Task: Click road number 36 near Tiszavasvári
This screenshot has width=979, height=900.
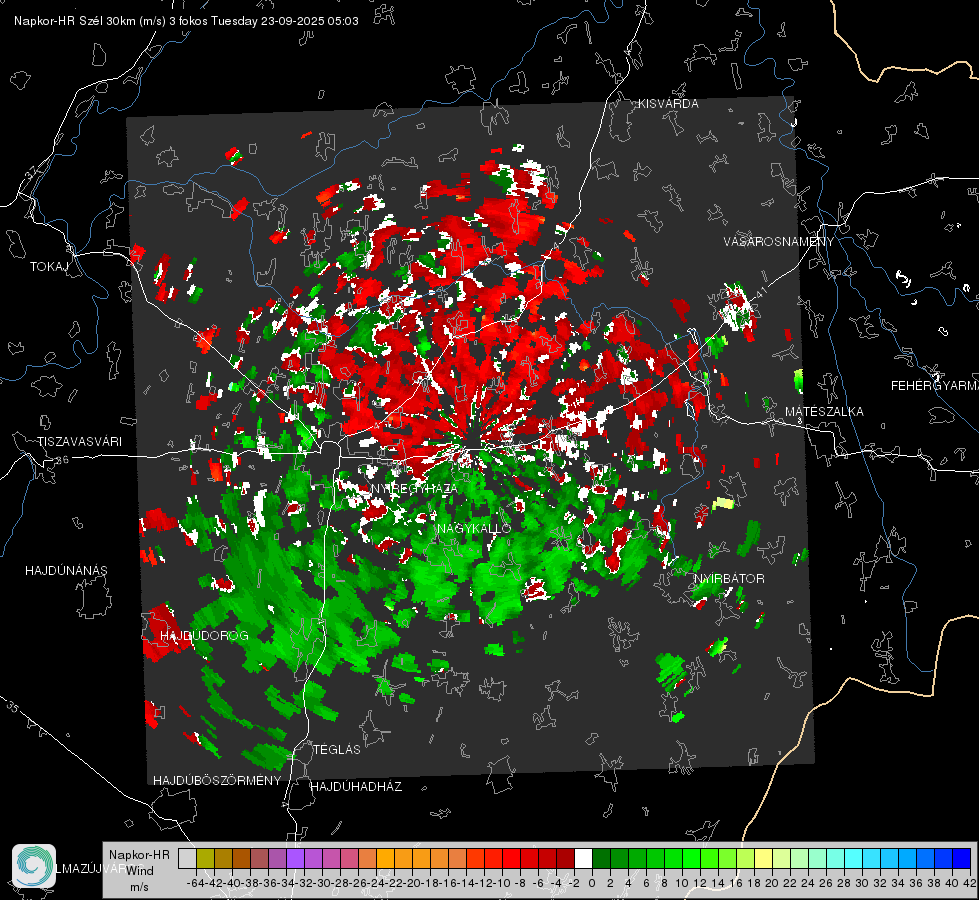Action: pyautogui.click(x=62, y=460)
